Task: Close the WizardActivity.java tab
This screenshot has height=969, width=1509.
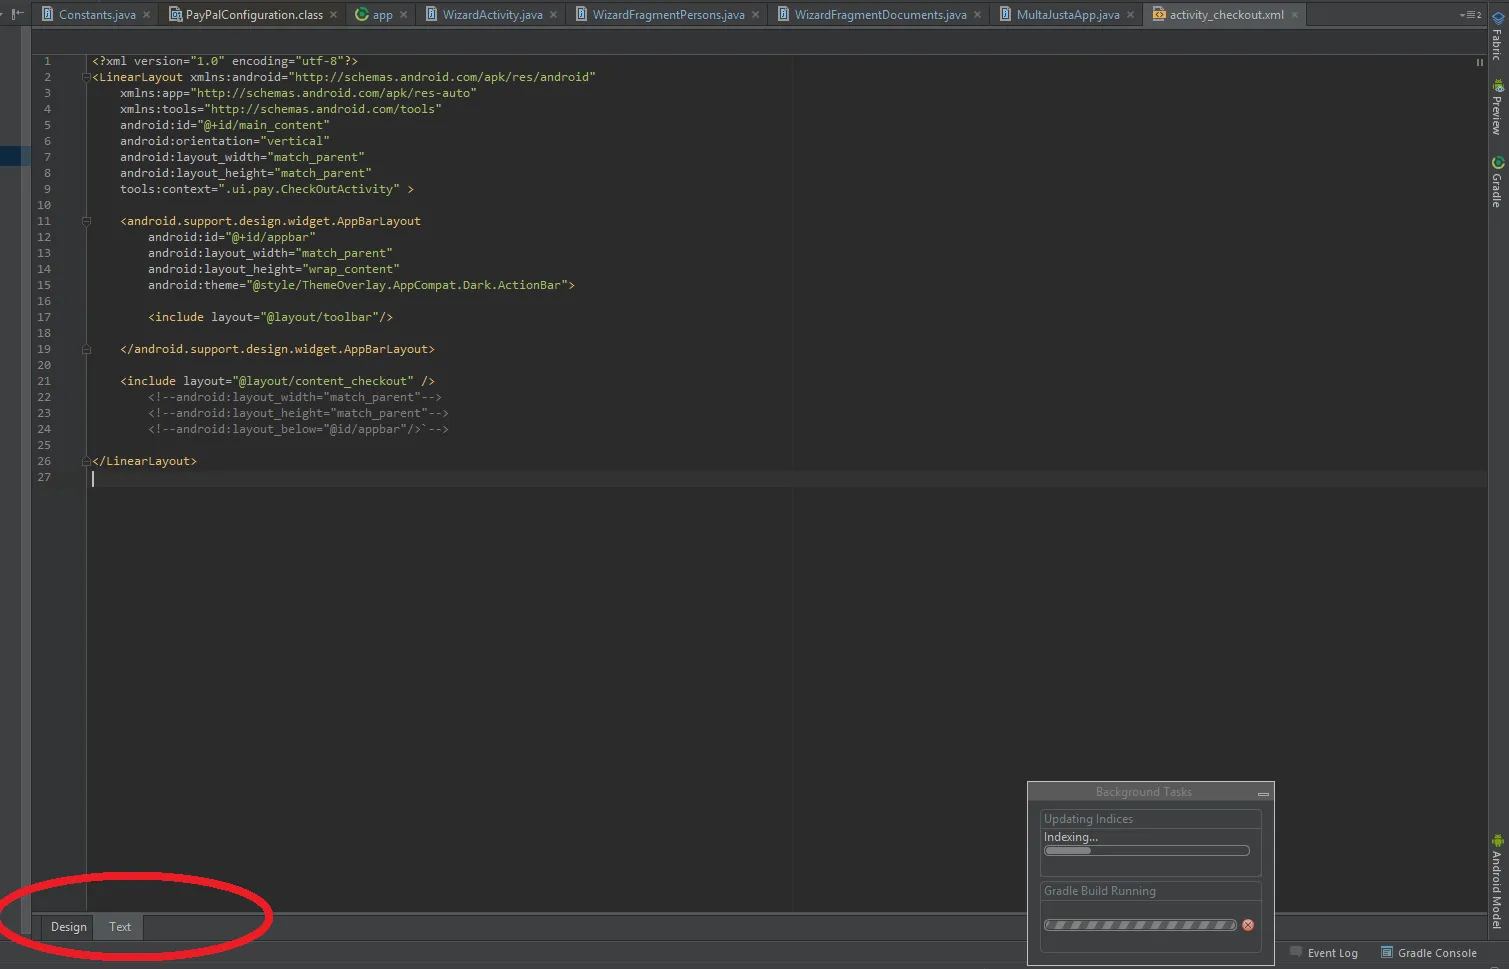Action: click(x=553, y=15)
